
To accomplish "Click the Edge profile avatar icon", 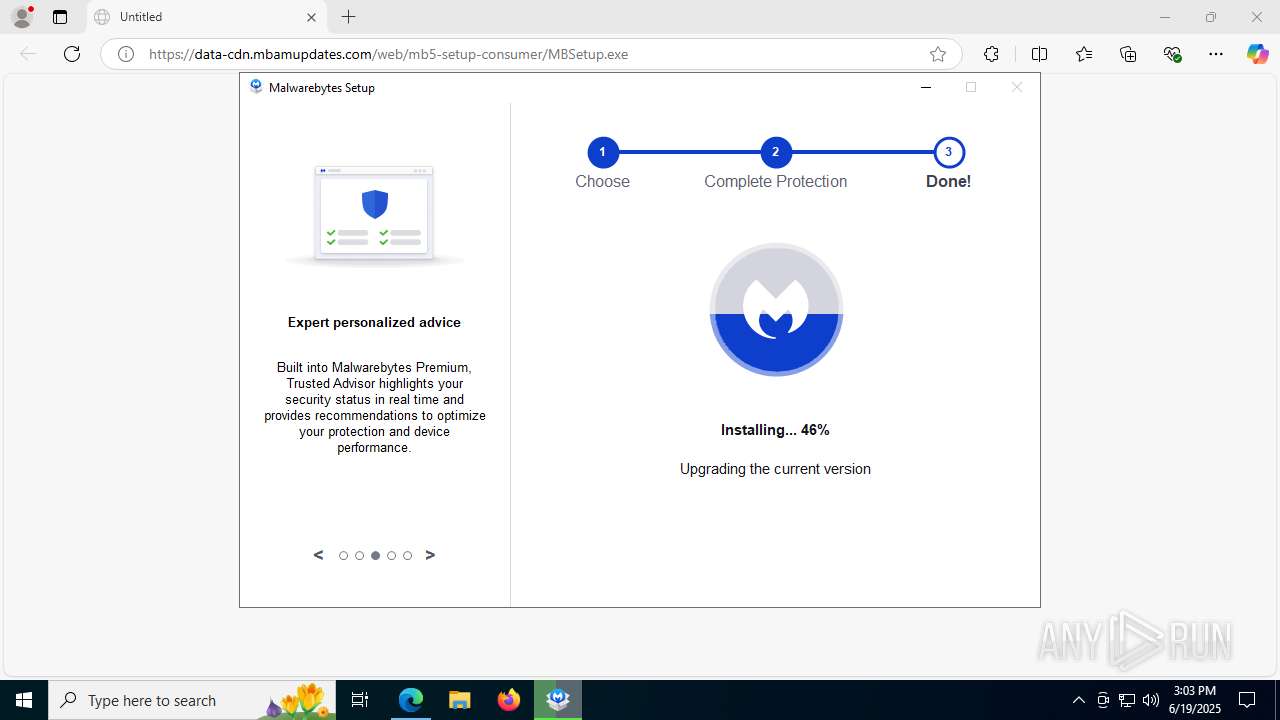I will [x=22, y=17].
